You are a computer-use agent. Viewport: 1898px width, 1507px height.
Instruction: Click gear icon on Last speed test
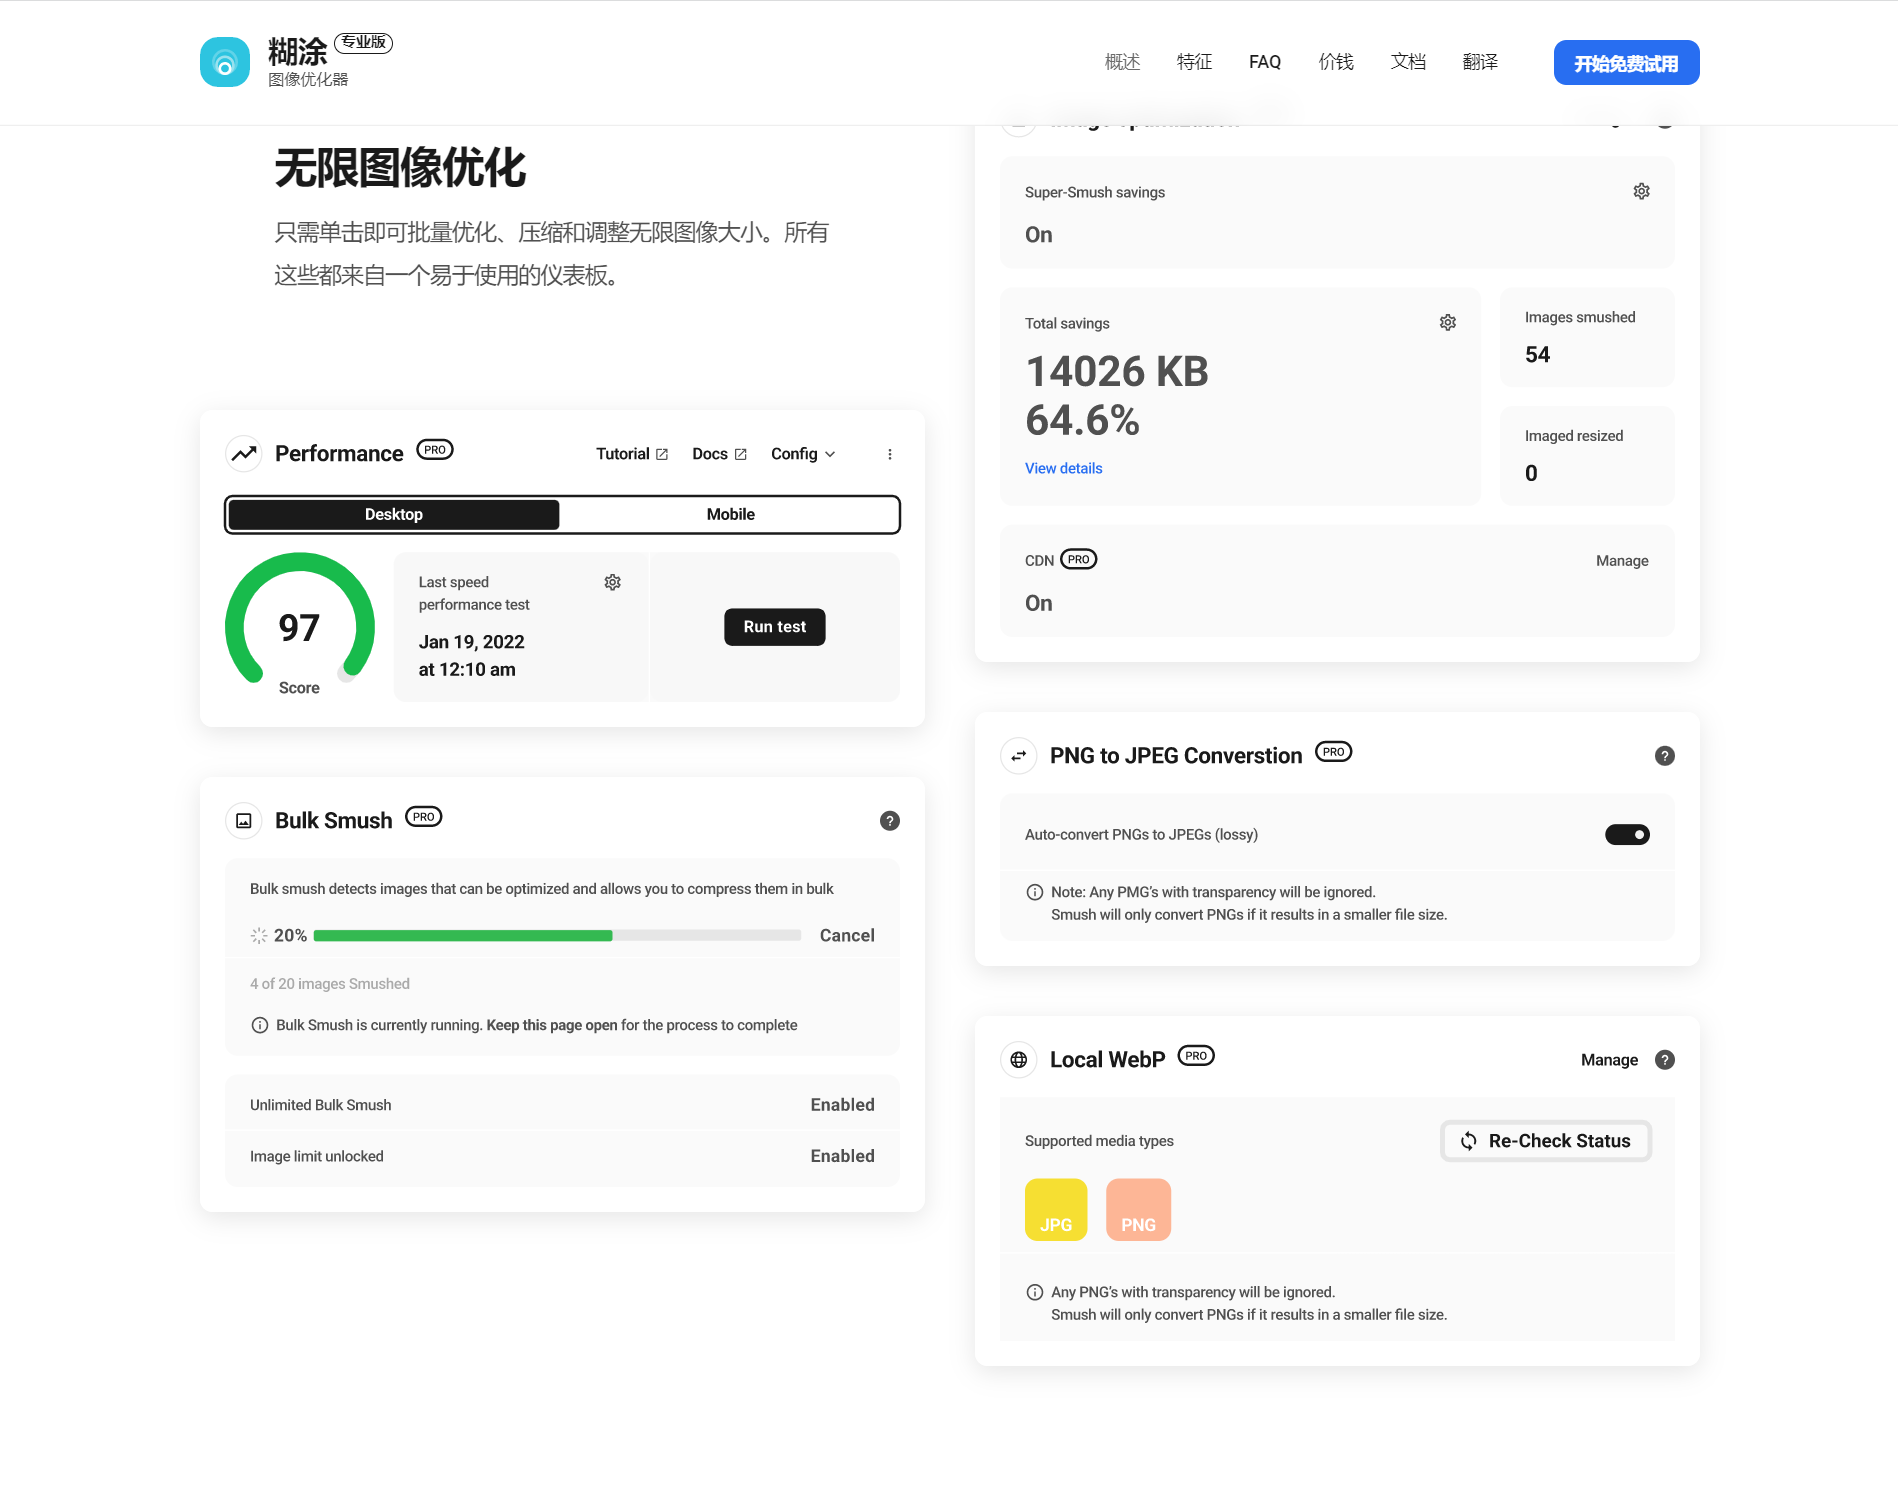[613, 582]
